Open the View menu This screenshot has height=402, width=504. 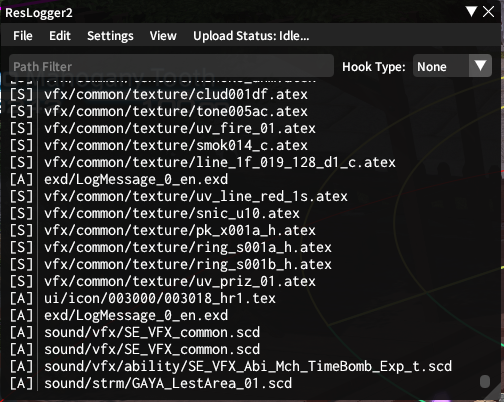coord(163,36)
